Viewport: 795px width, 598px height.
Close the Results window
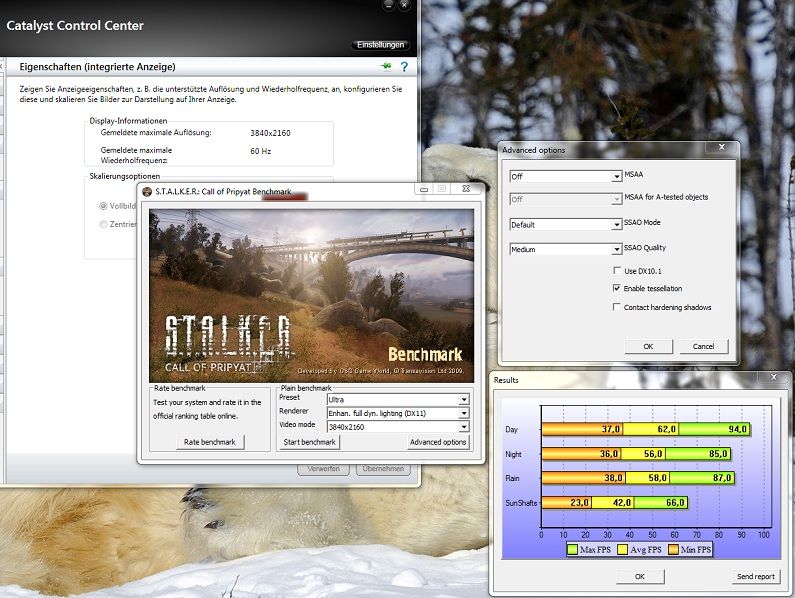tap(772, 379)
